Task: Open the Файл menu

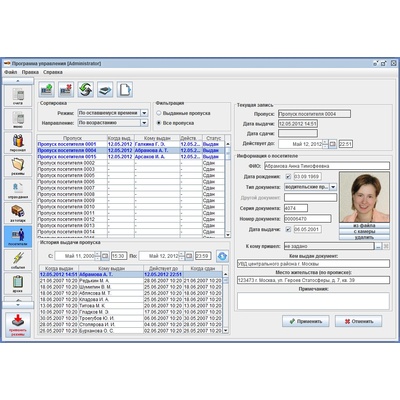Action: [11, 72]
